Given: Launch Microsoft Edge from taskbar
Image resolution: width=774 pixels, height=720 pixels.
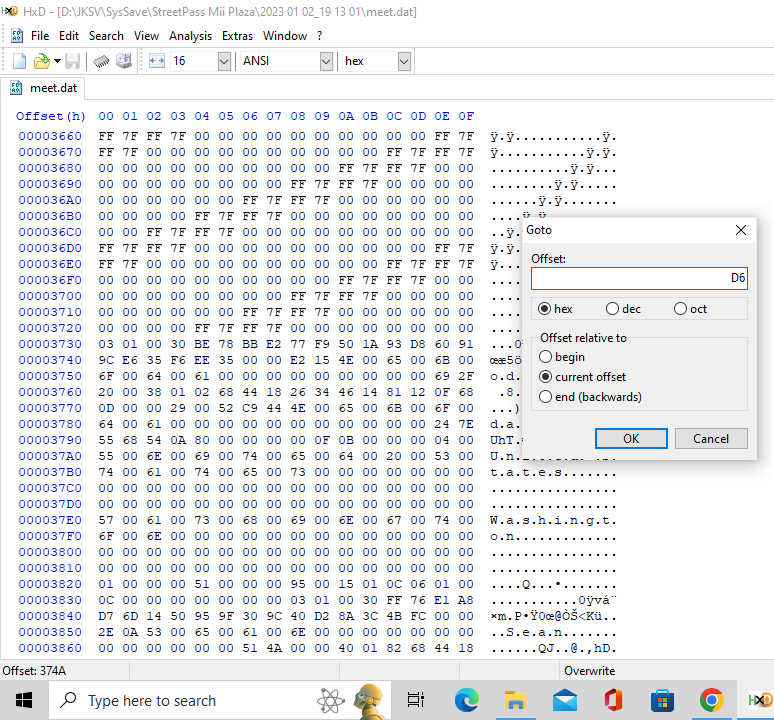Looking at the screenshot, I should [x=466, y=700].
